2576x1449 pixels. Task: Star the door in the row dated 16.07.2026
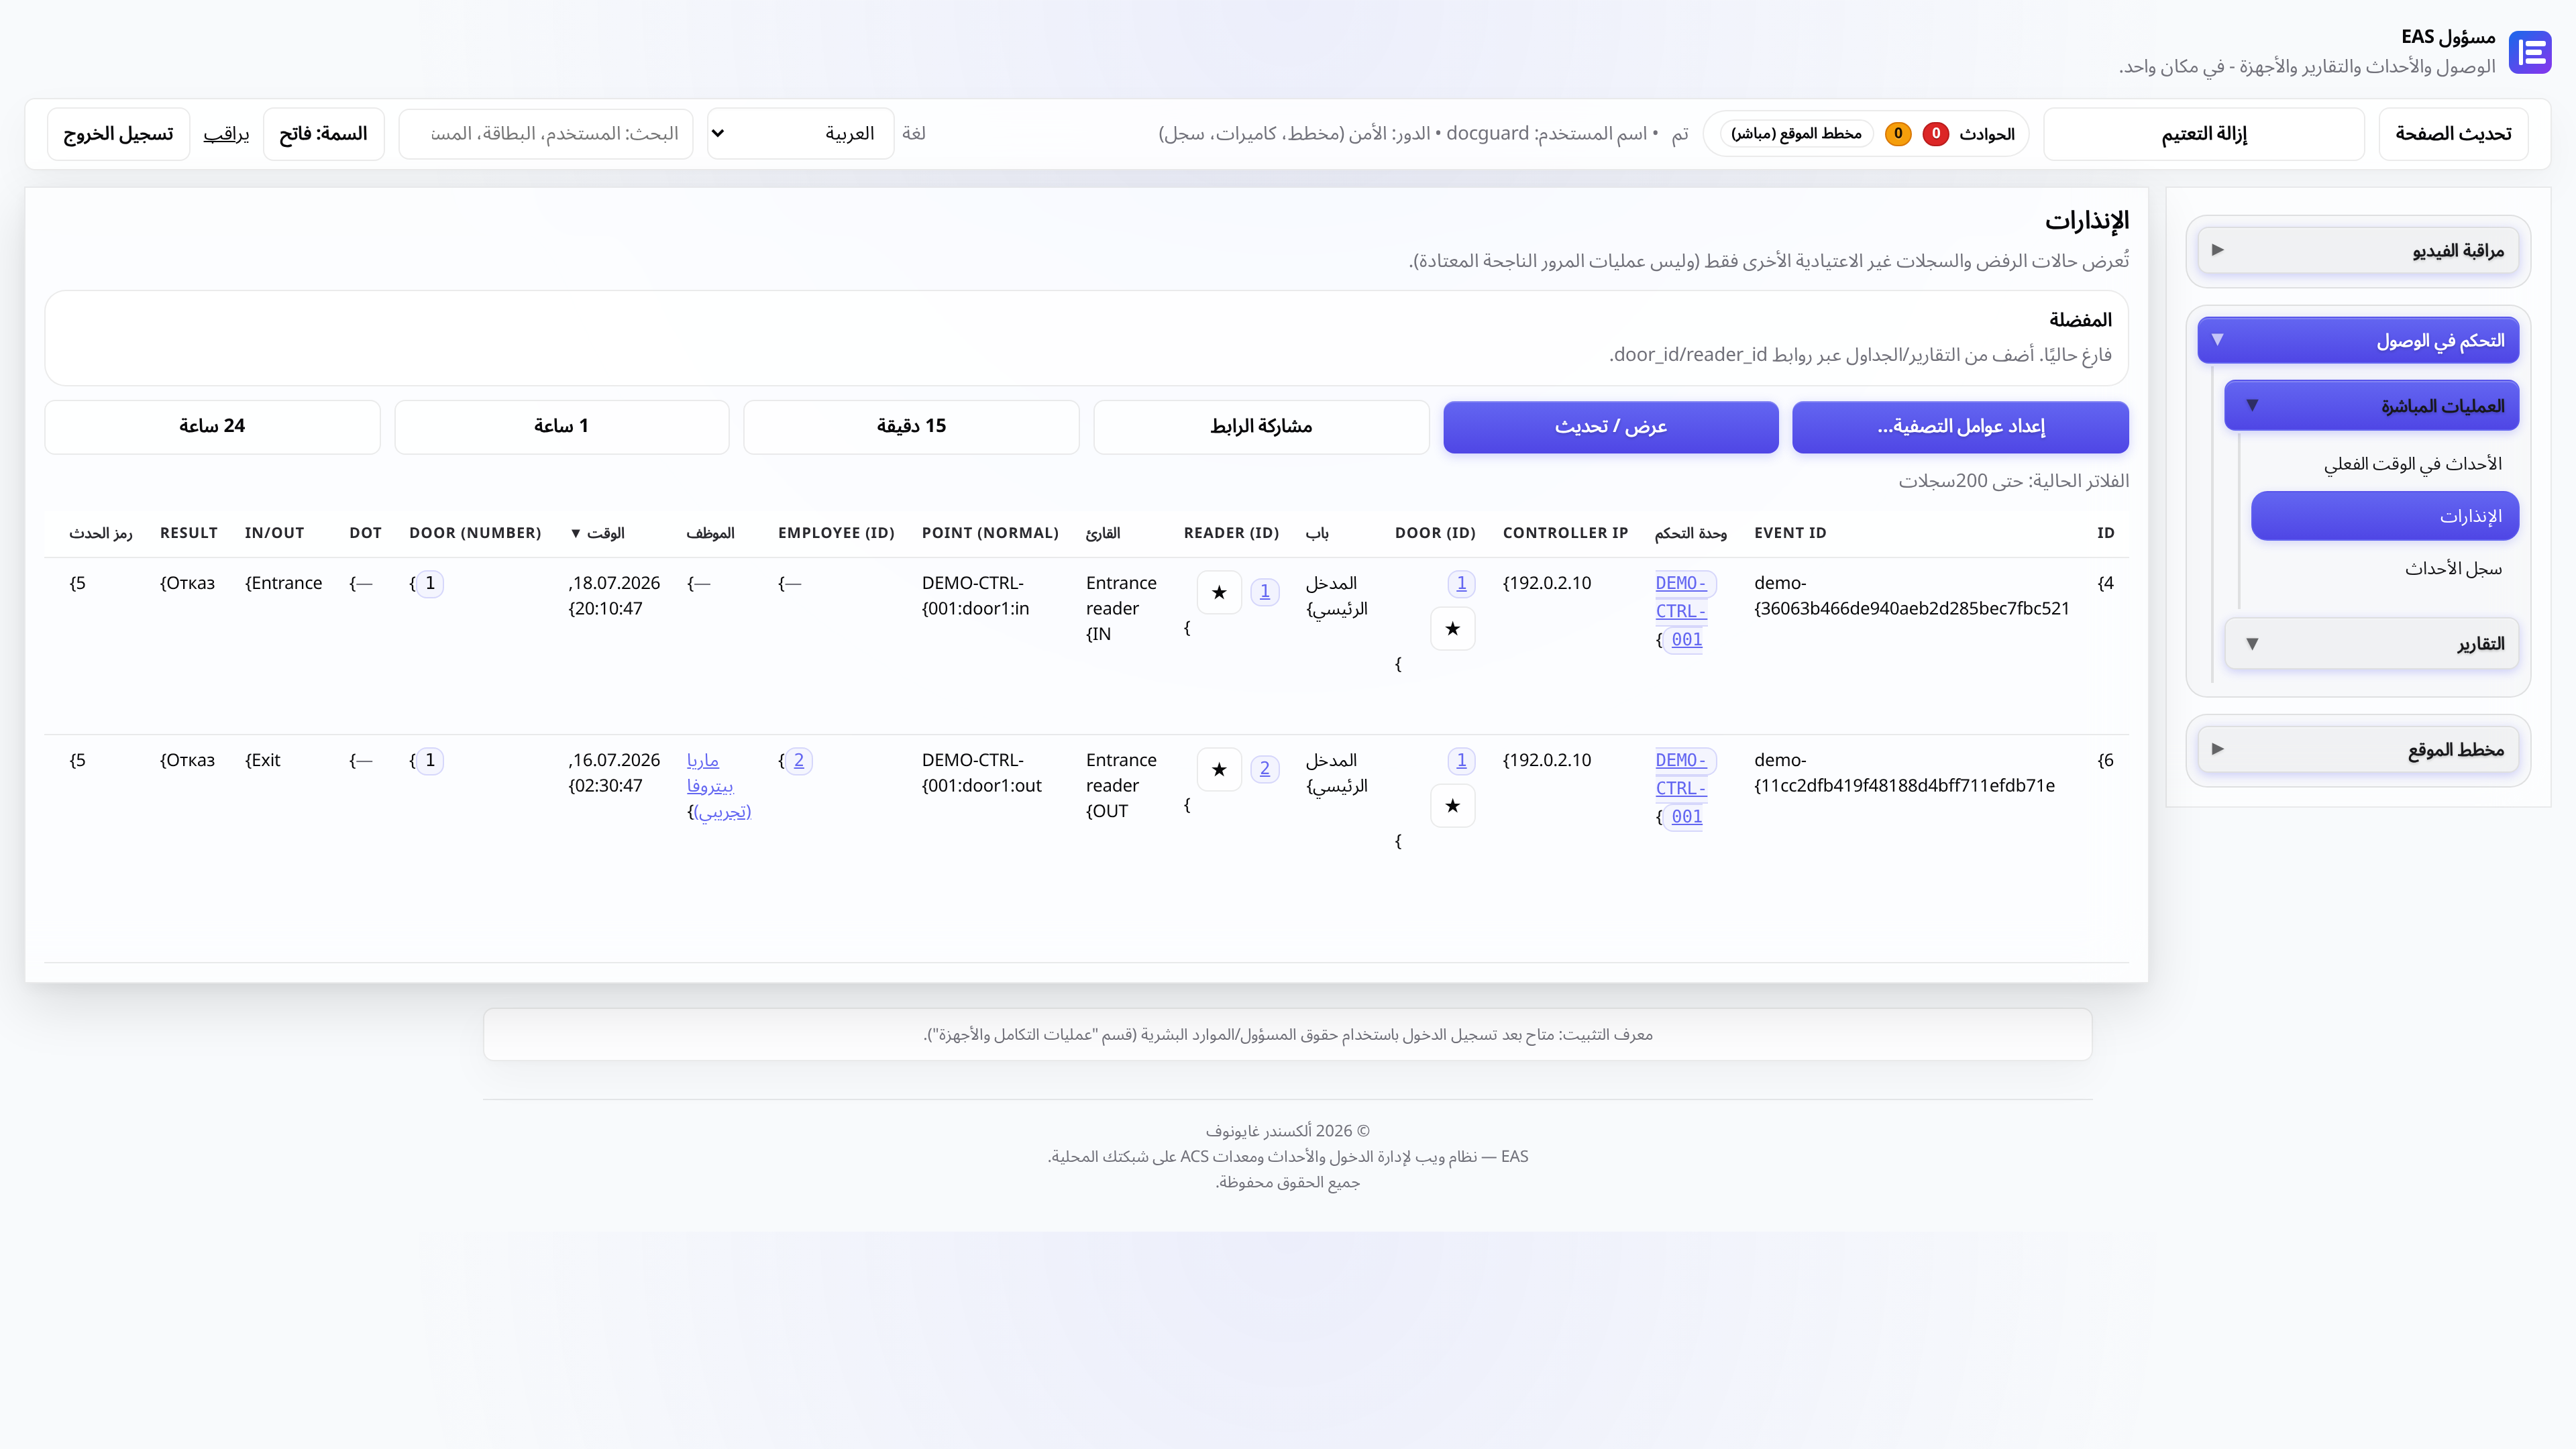tap(1453, 805)
